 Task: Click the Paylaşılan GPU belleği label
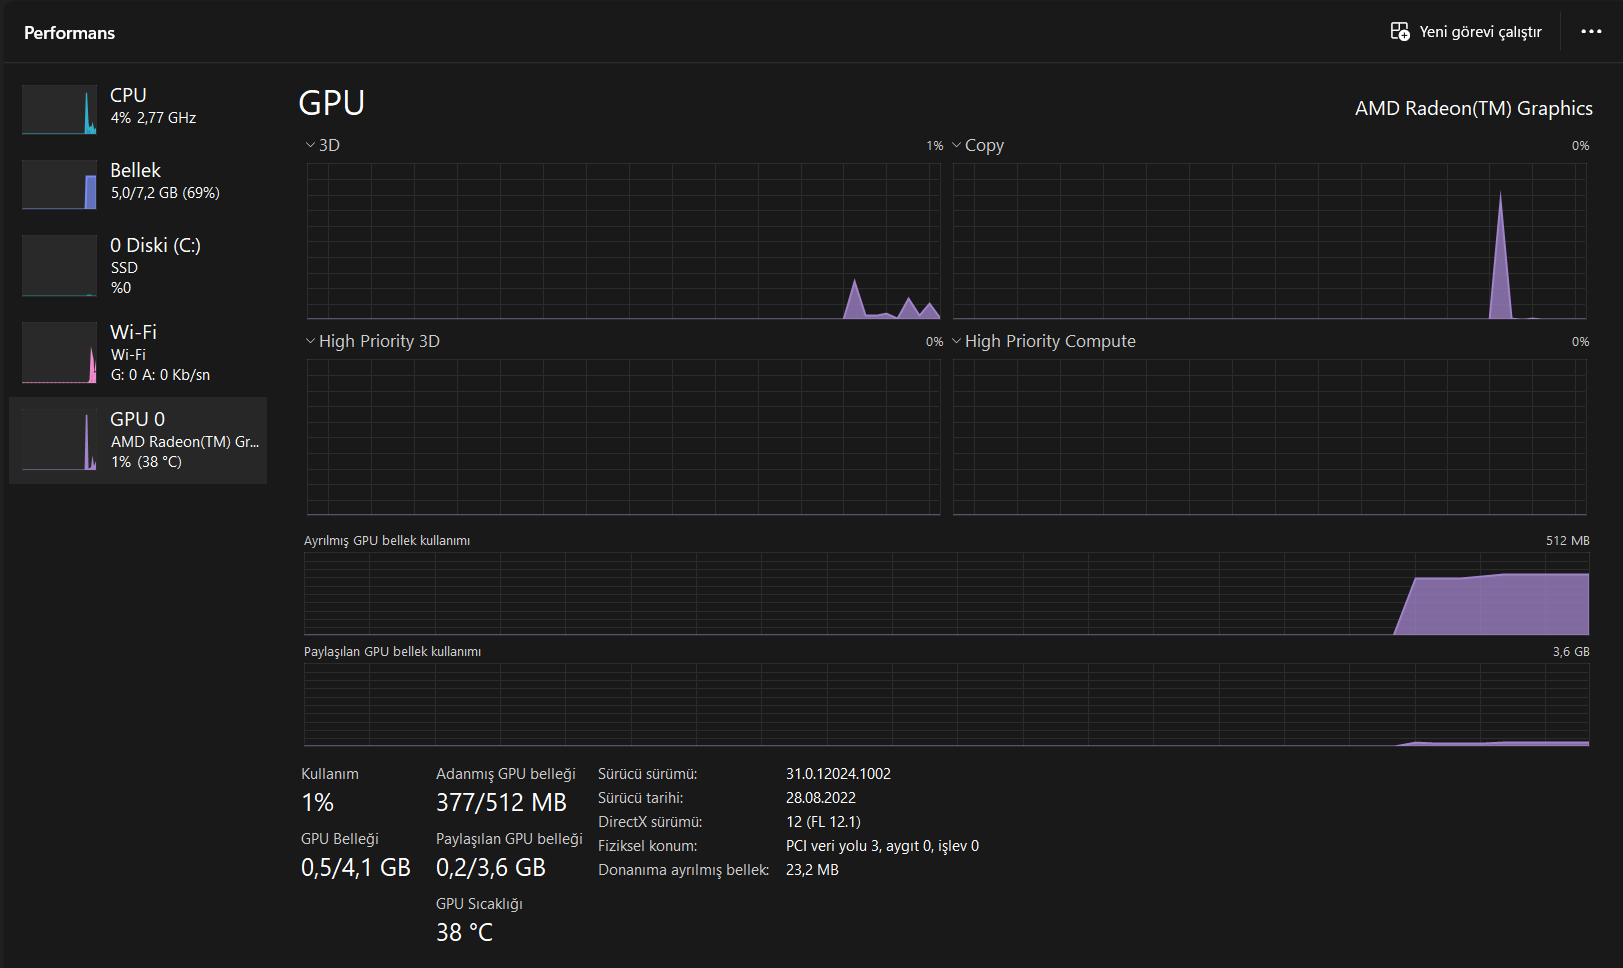509,839
